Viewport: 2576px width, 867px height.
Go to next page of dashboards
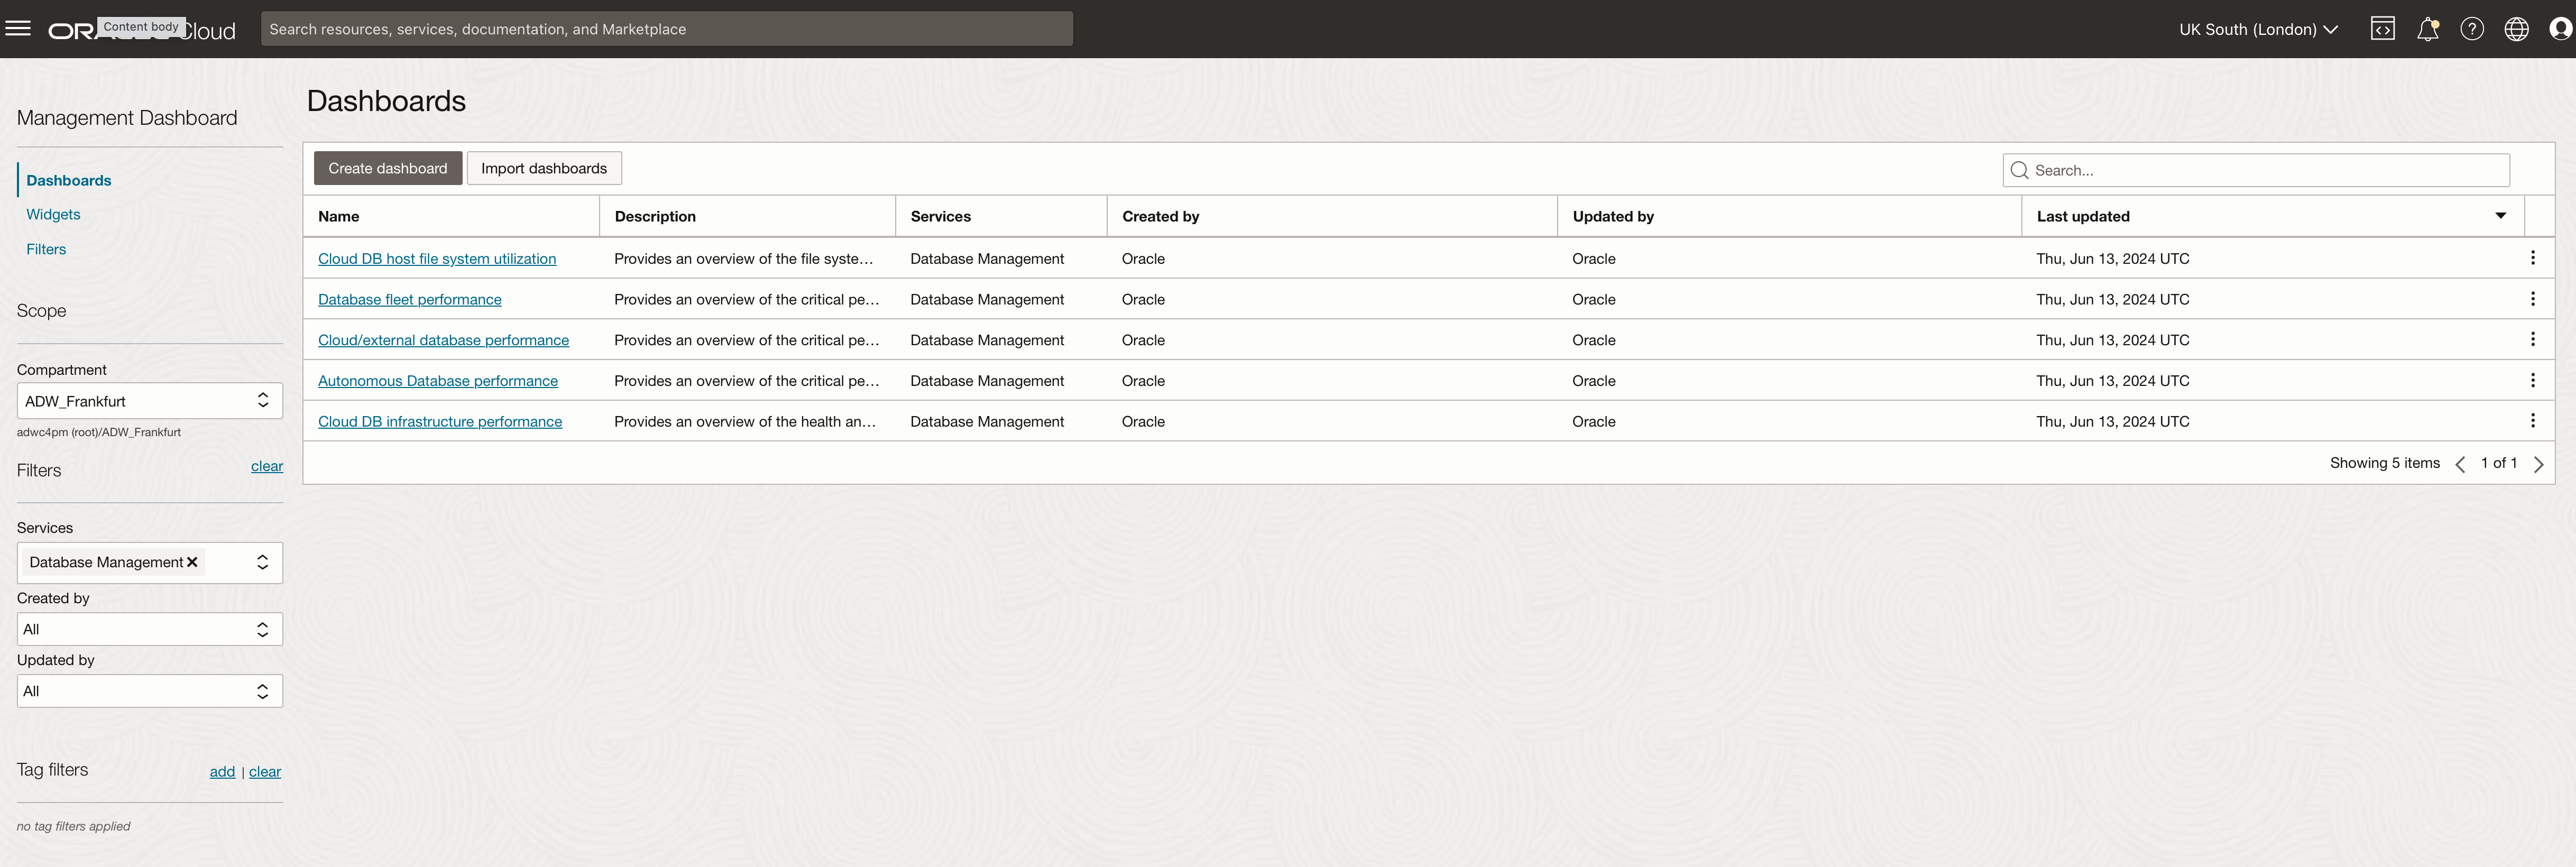pos(2538,463)
